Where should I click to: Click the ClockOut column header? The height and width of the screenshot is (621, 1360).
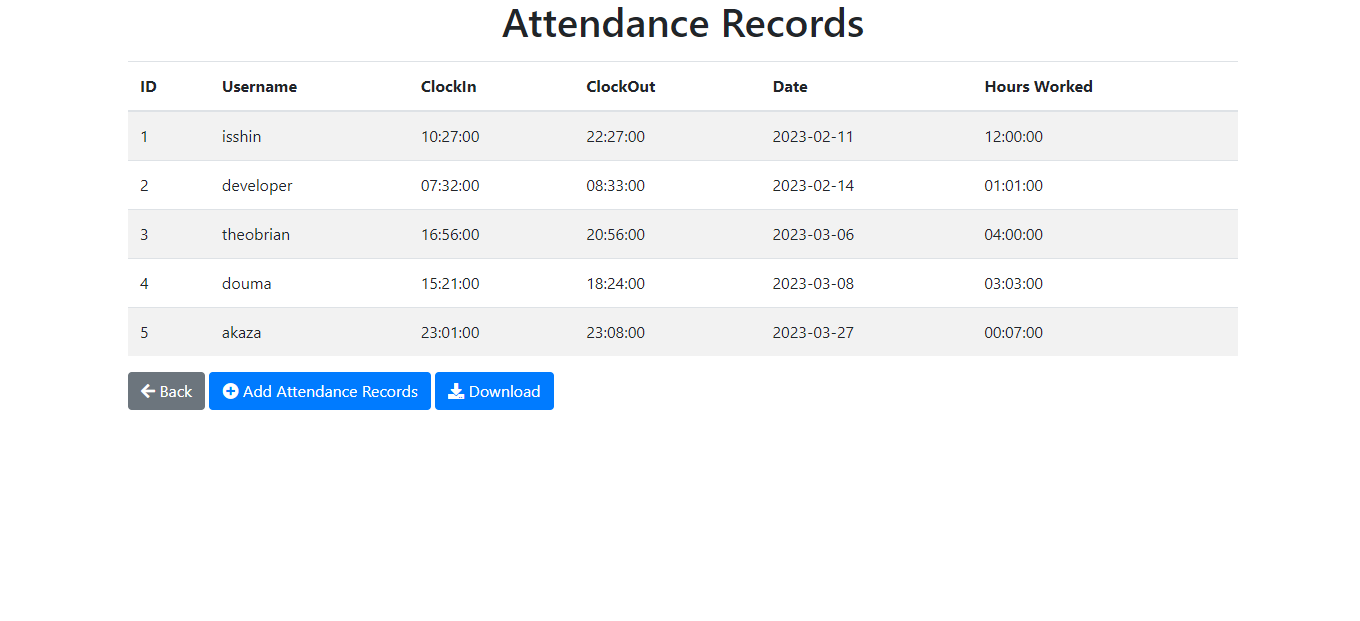click(620, 86)
